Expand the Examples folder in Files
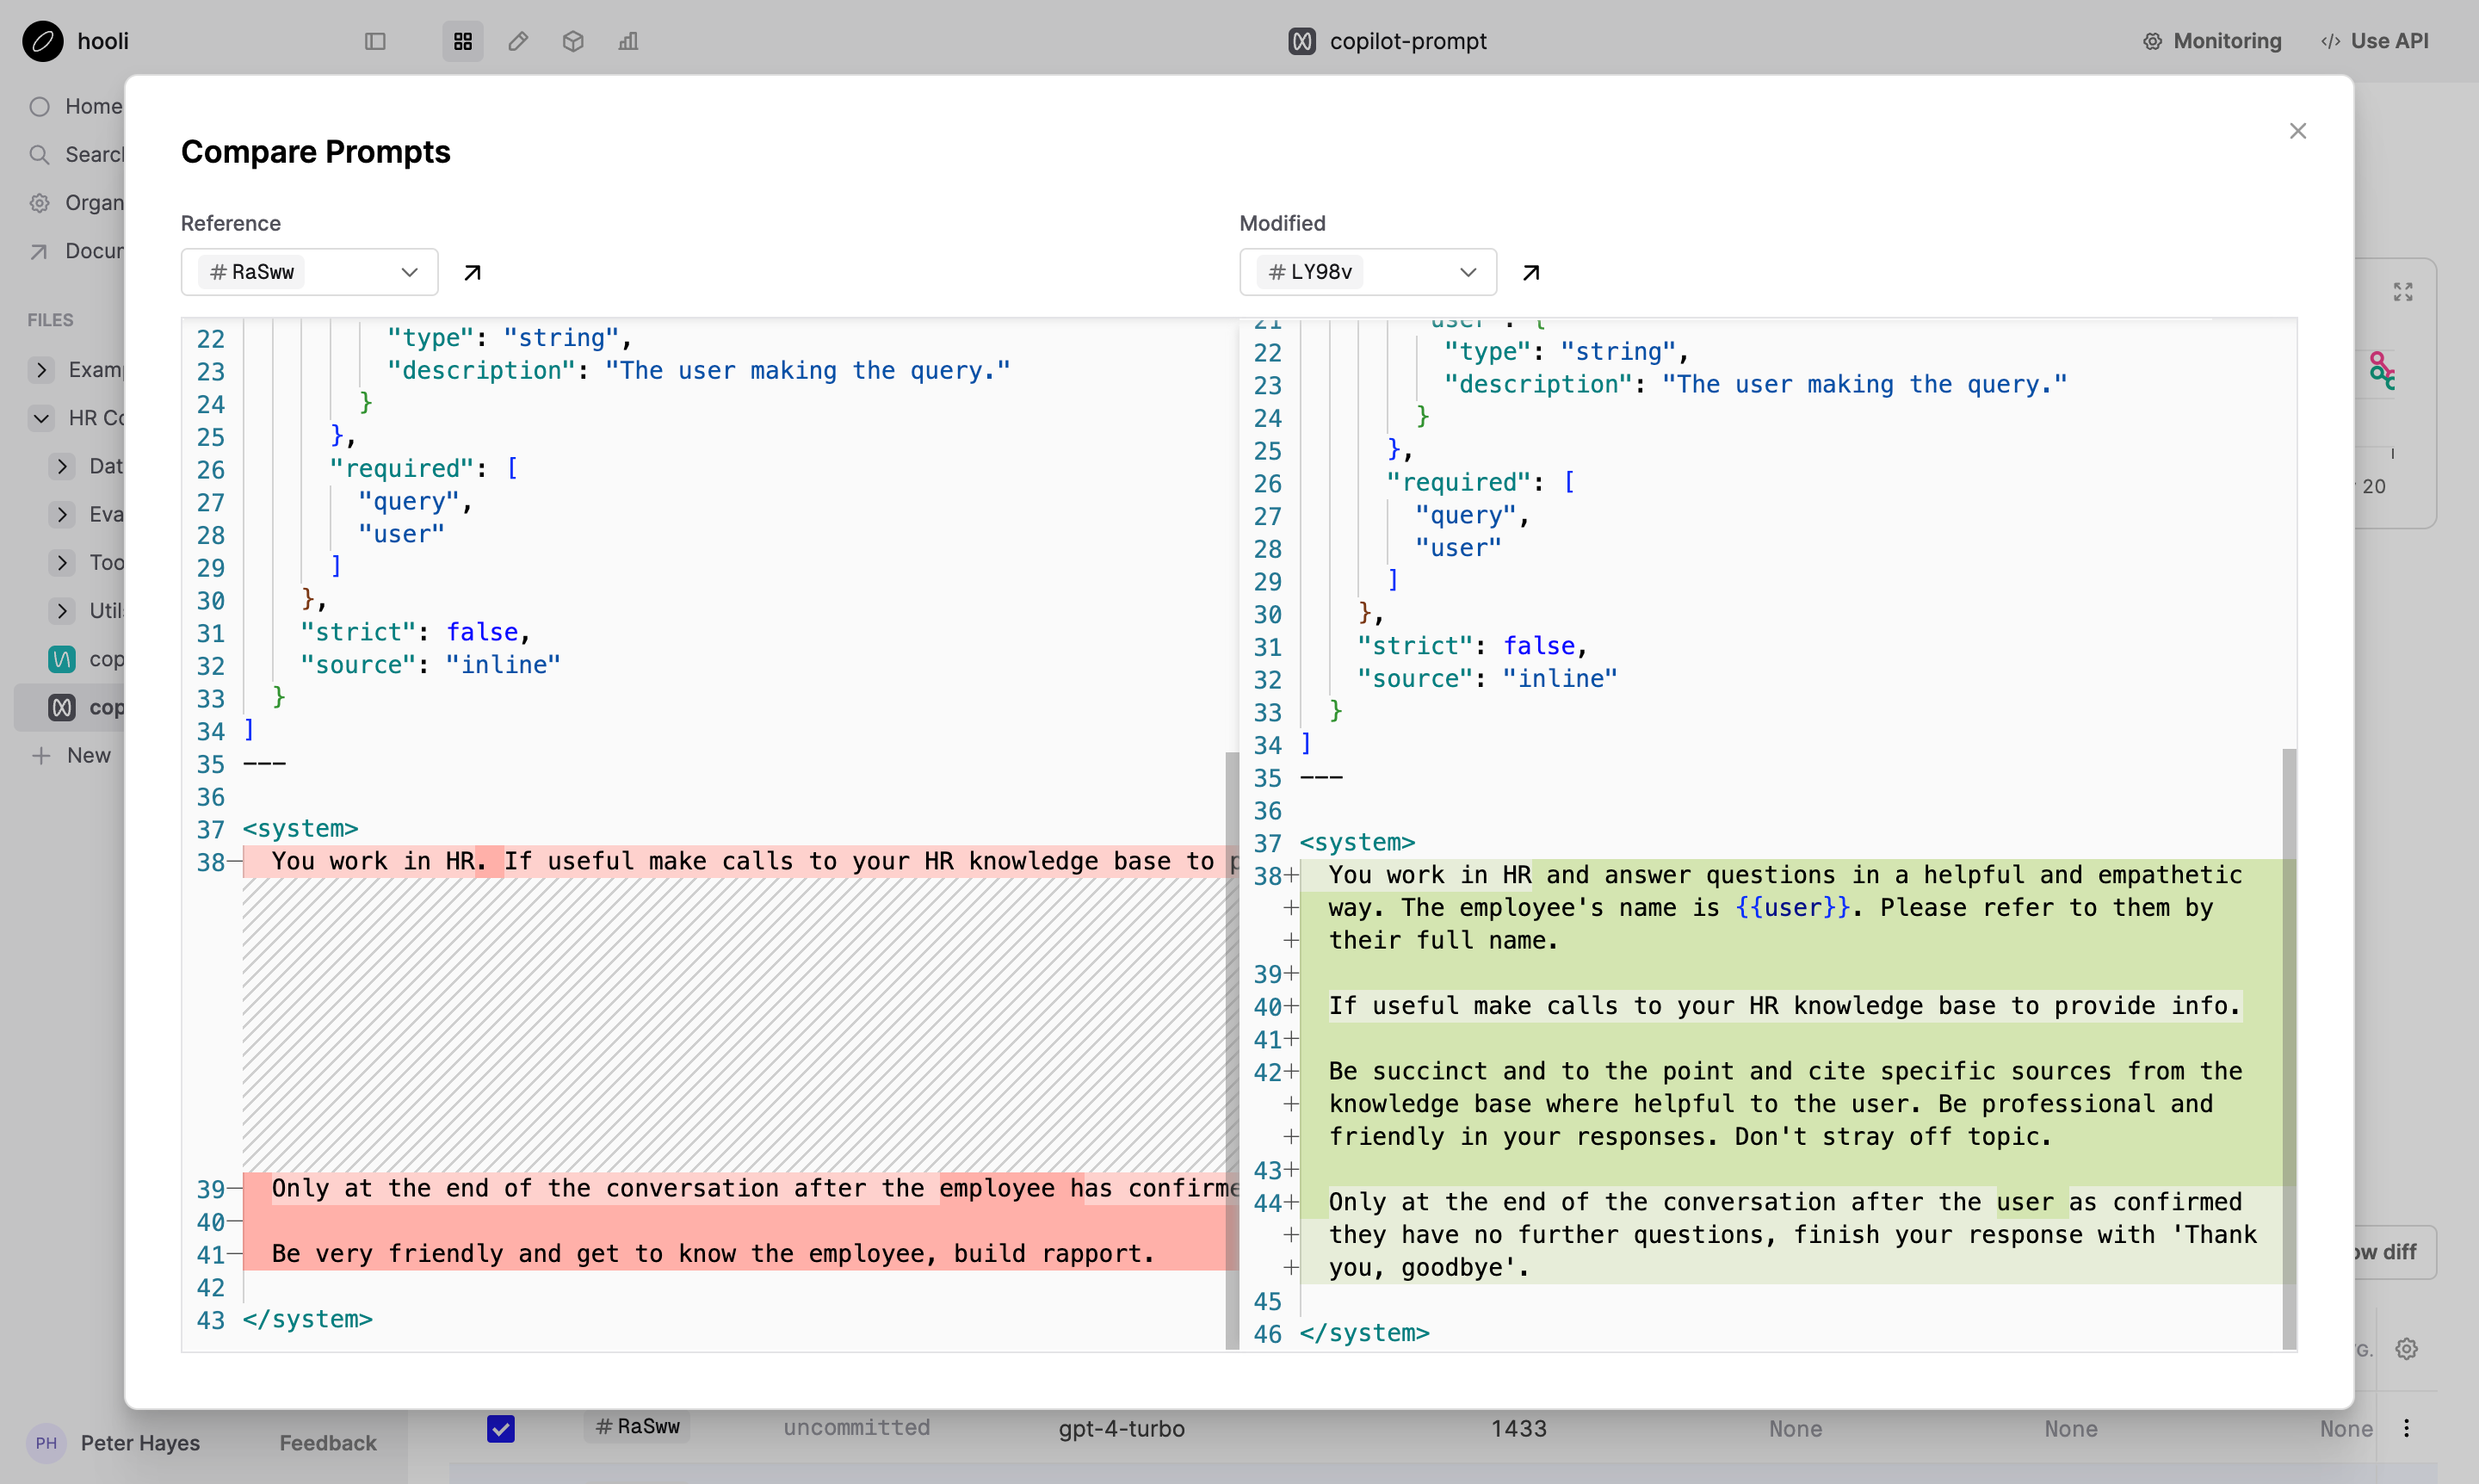This screenshot has width=2479, height=1484. point(41,370)
